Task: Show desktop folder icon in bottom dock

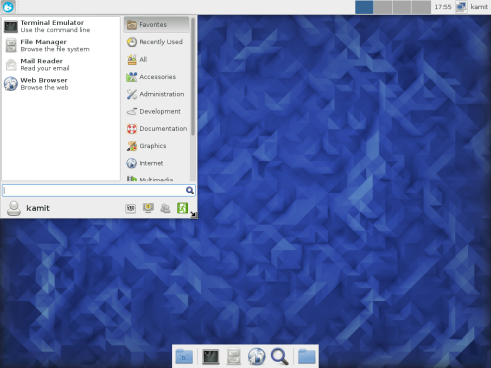Action: tap(184, 357)
